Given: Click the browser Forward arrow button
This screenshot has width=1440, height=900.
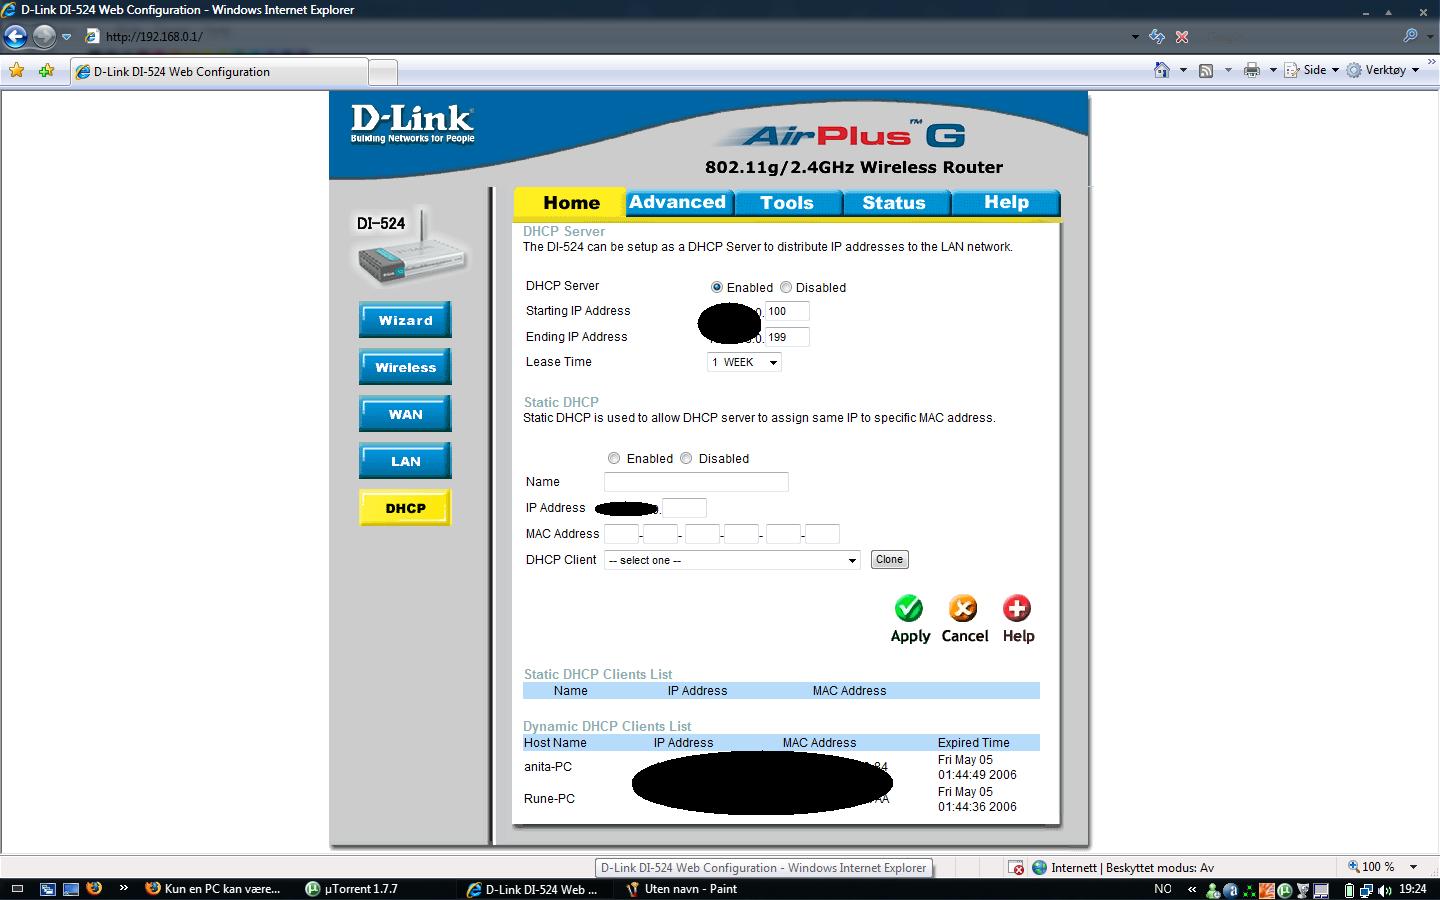Looking at the screenshot, I should click(x=44, y=37).
